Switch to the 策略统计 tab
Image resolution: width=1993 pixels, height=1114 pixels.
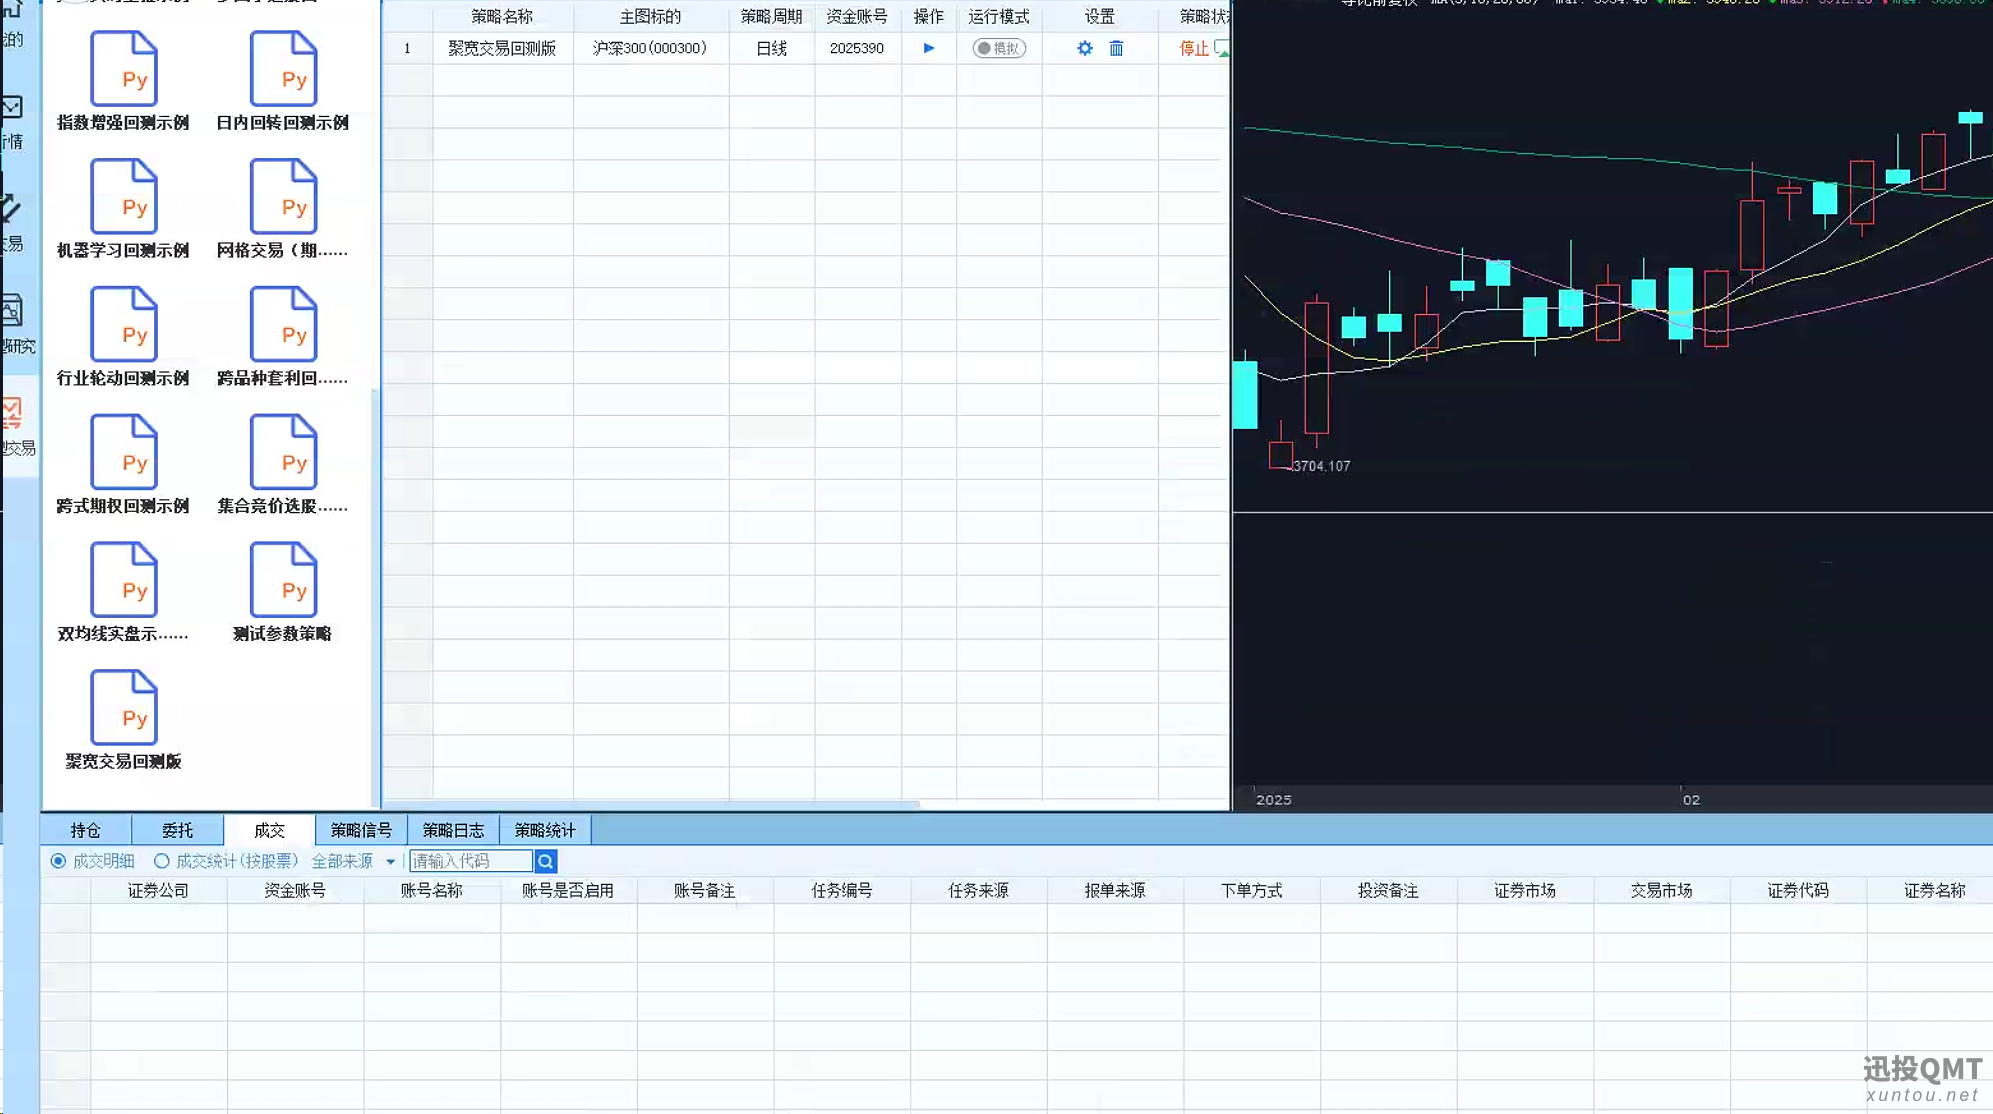[x=545, y=830]
